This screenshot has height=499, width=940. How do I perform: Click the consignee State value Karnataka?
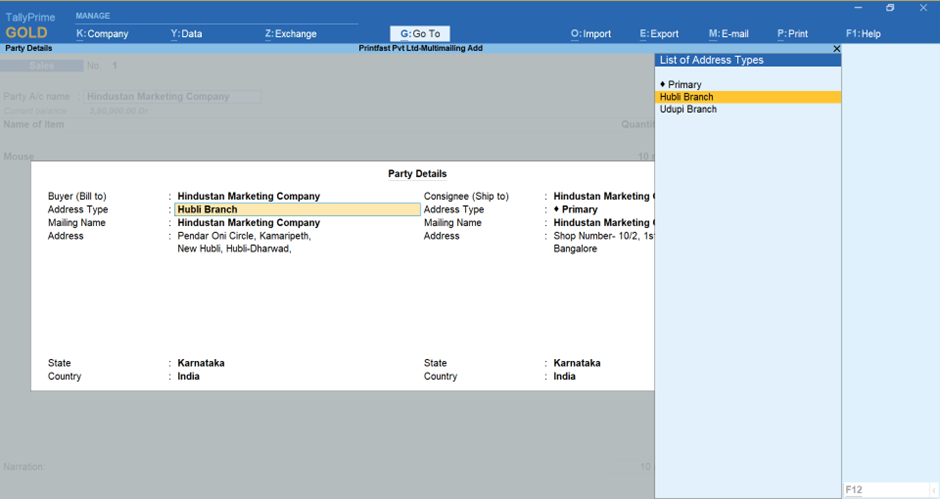[x=577, y=363]
